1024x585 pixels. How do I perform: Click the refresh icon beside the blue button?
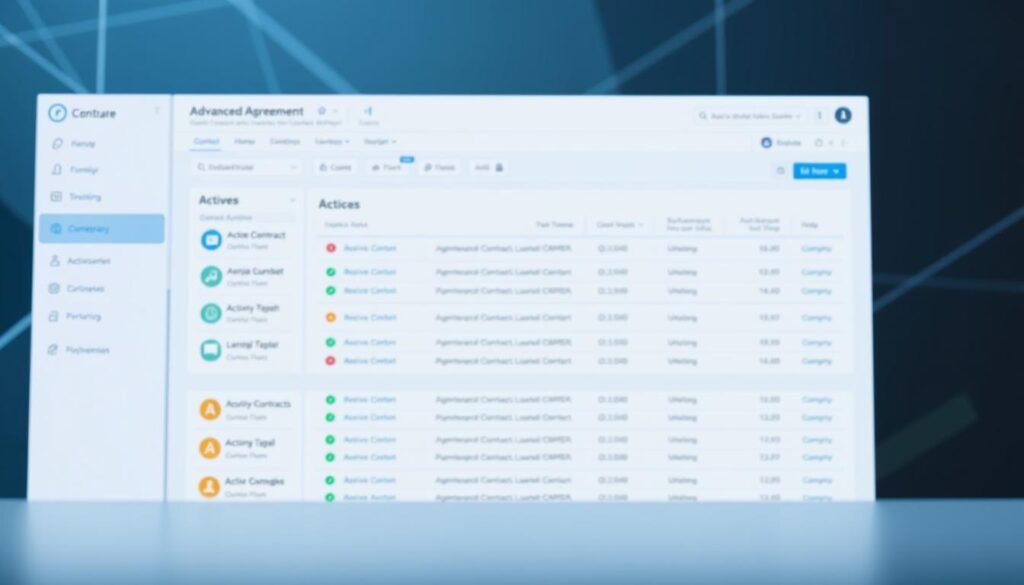pos(780,171)
